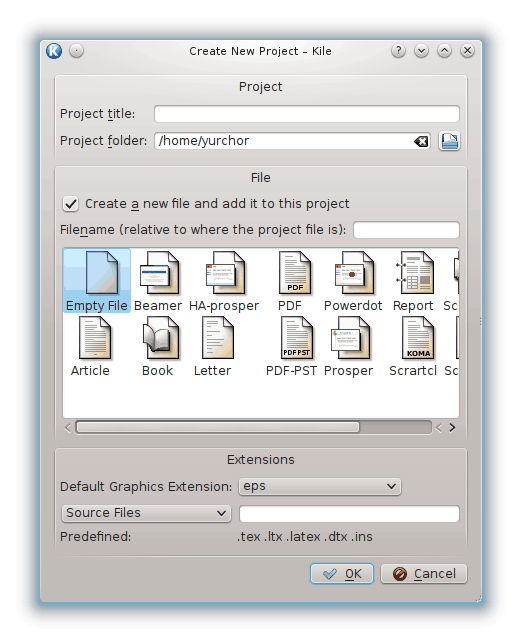The height and width of the screenshot is (642, 522).
Task: Choose the Beamer template icon
Action: tap(158, 281)
